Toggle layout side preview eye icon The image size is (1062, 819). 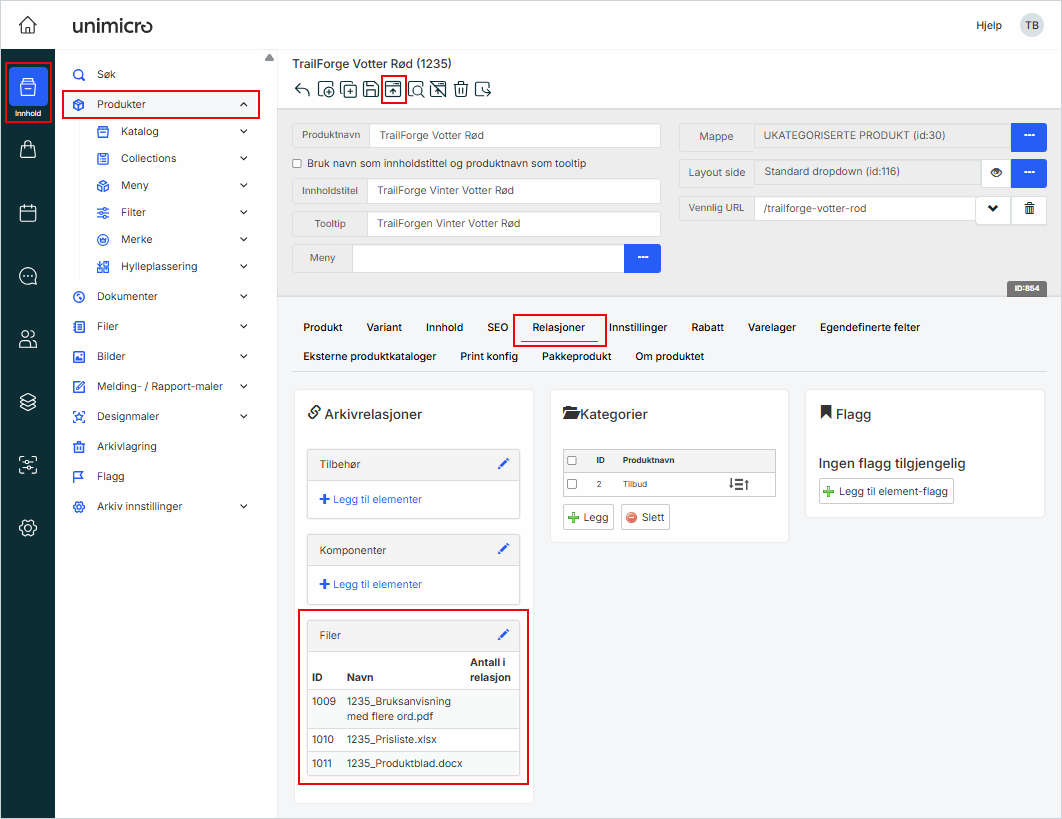click(x=996, y=172)
